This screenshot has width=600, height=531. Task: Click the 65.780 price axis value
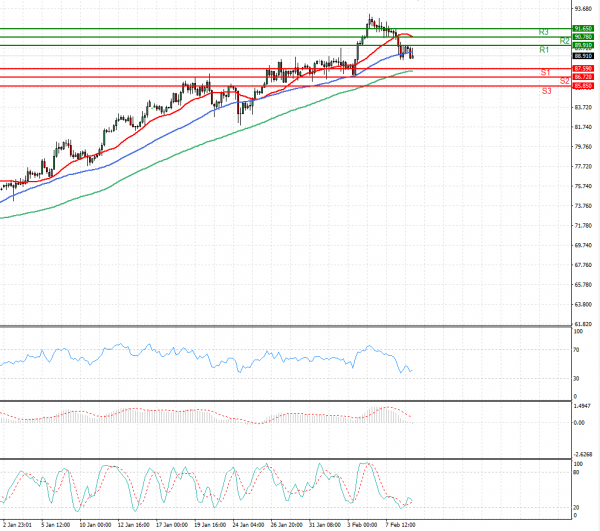pos(583,285)
